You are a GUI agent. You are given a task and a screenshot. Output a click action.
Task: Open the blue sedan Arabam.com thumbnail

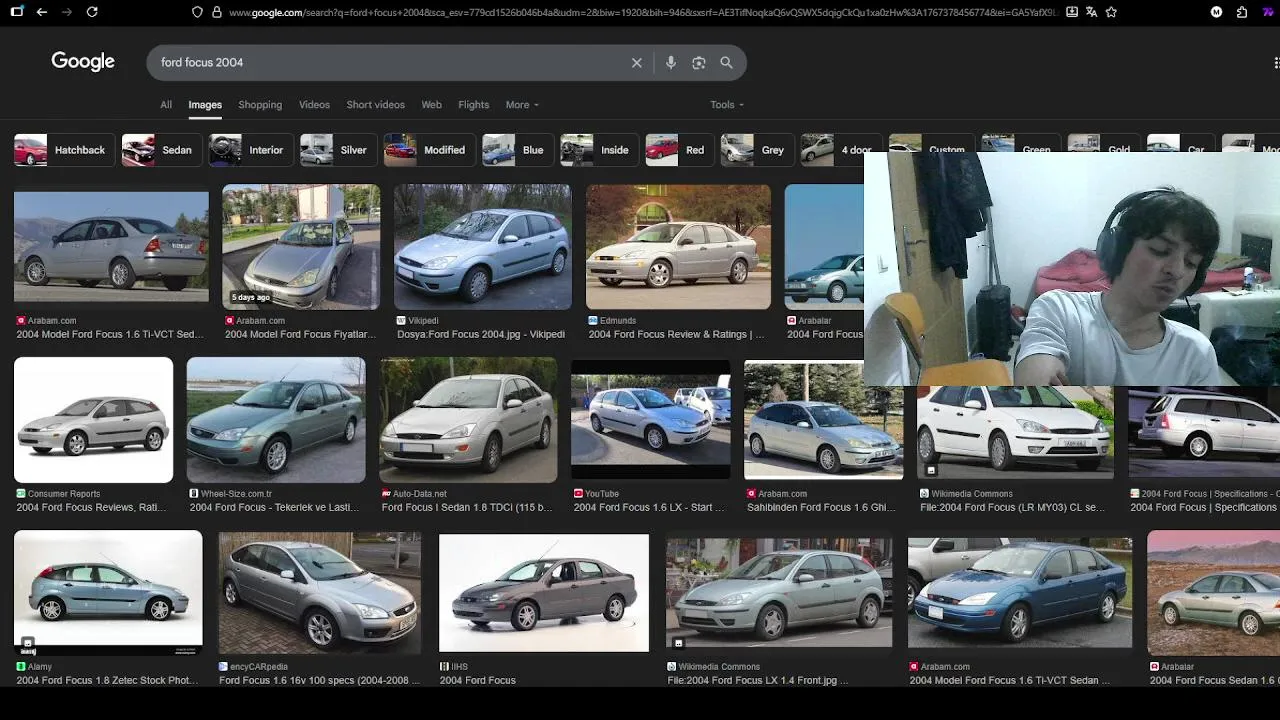pyautogui.click(x=1020, y=593)
